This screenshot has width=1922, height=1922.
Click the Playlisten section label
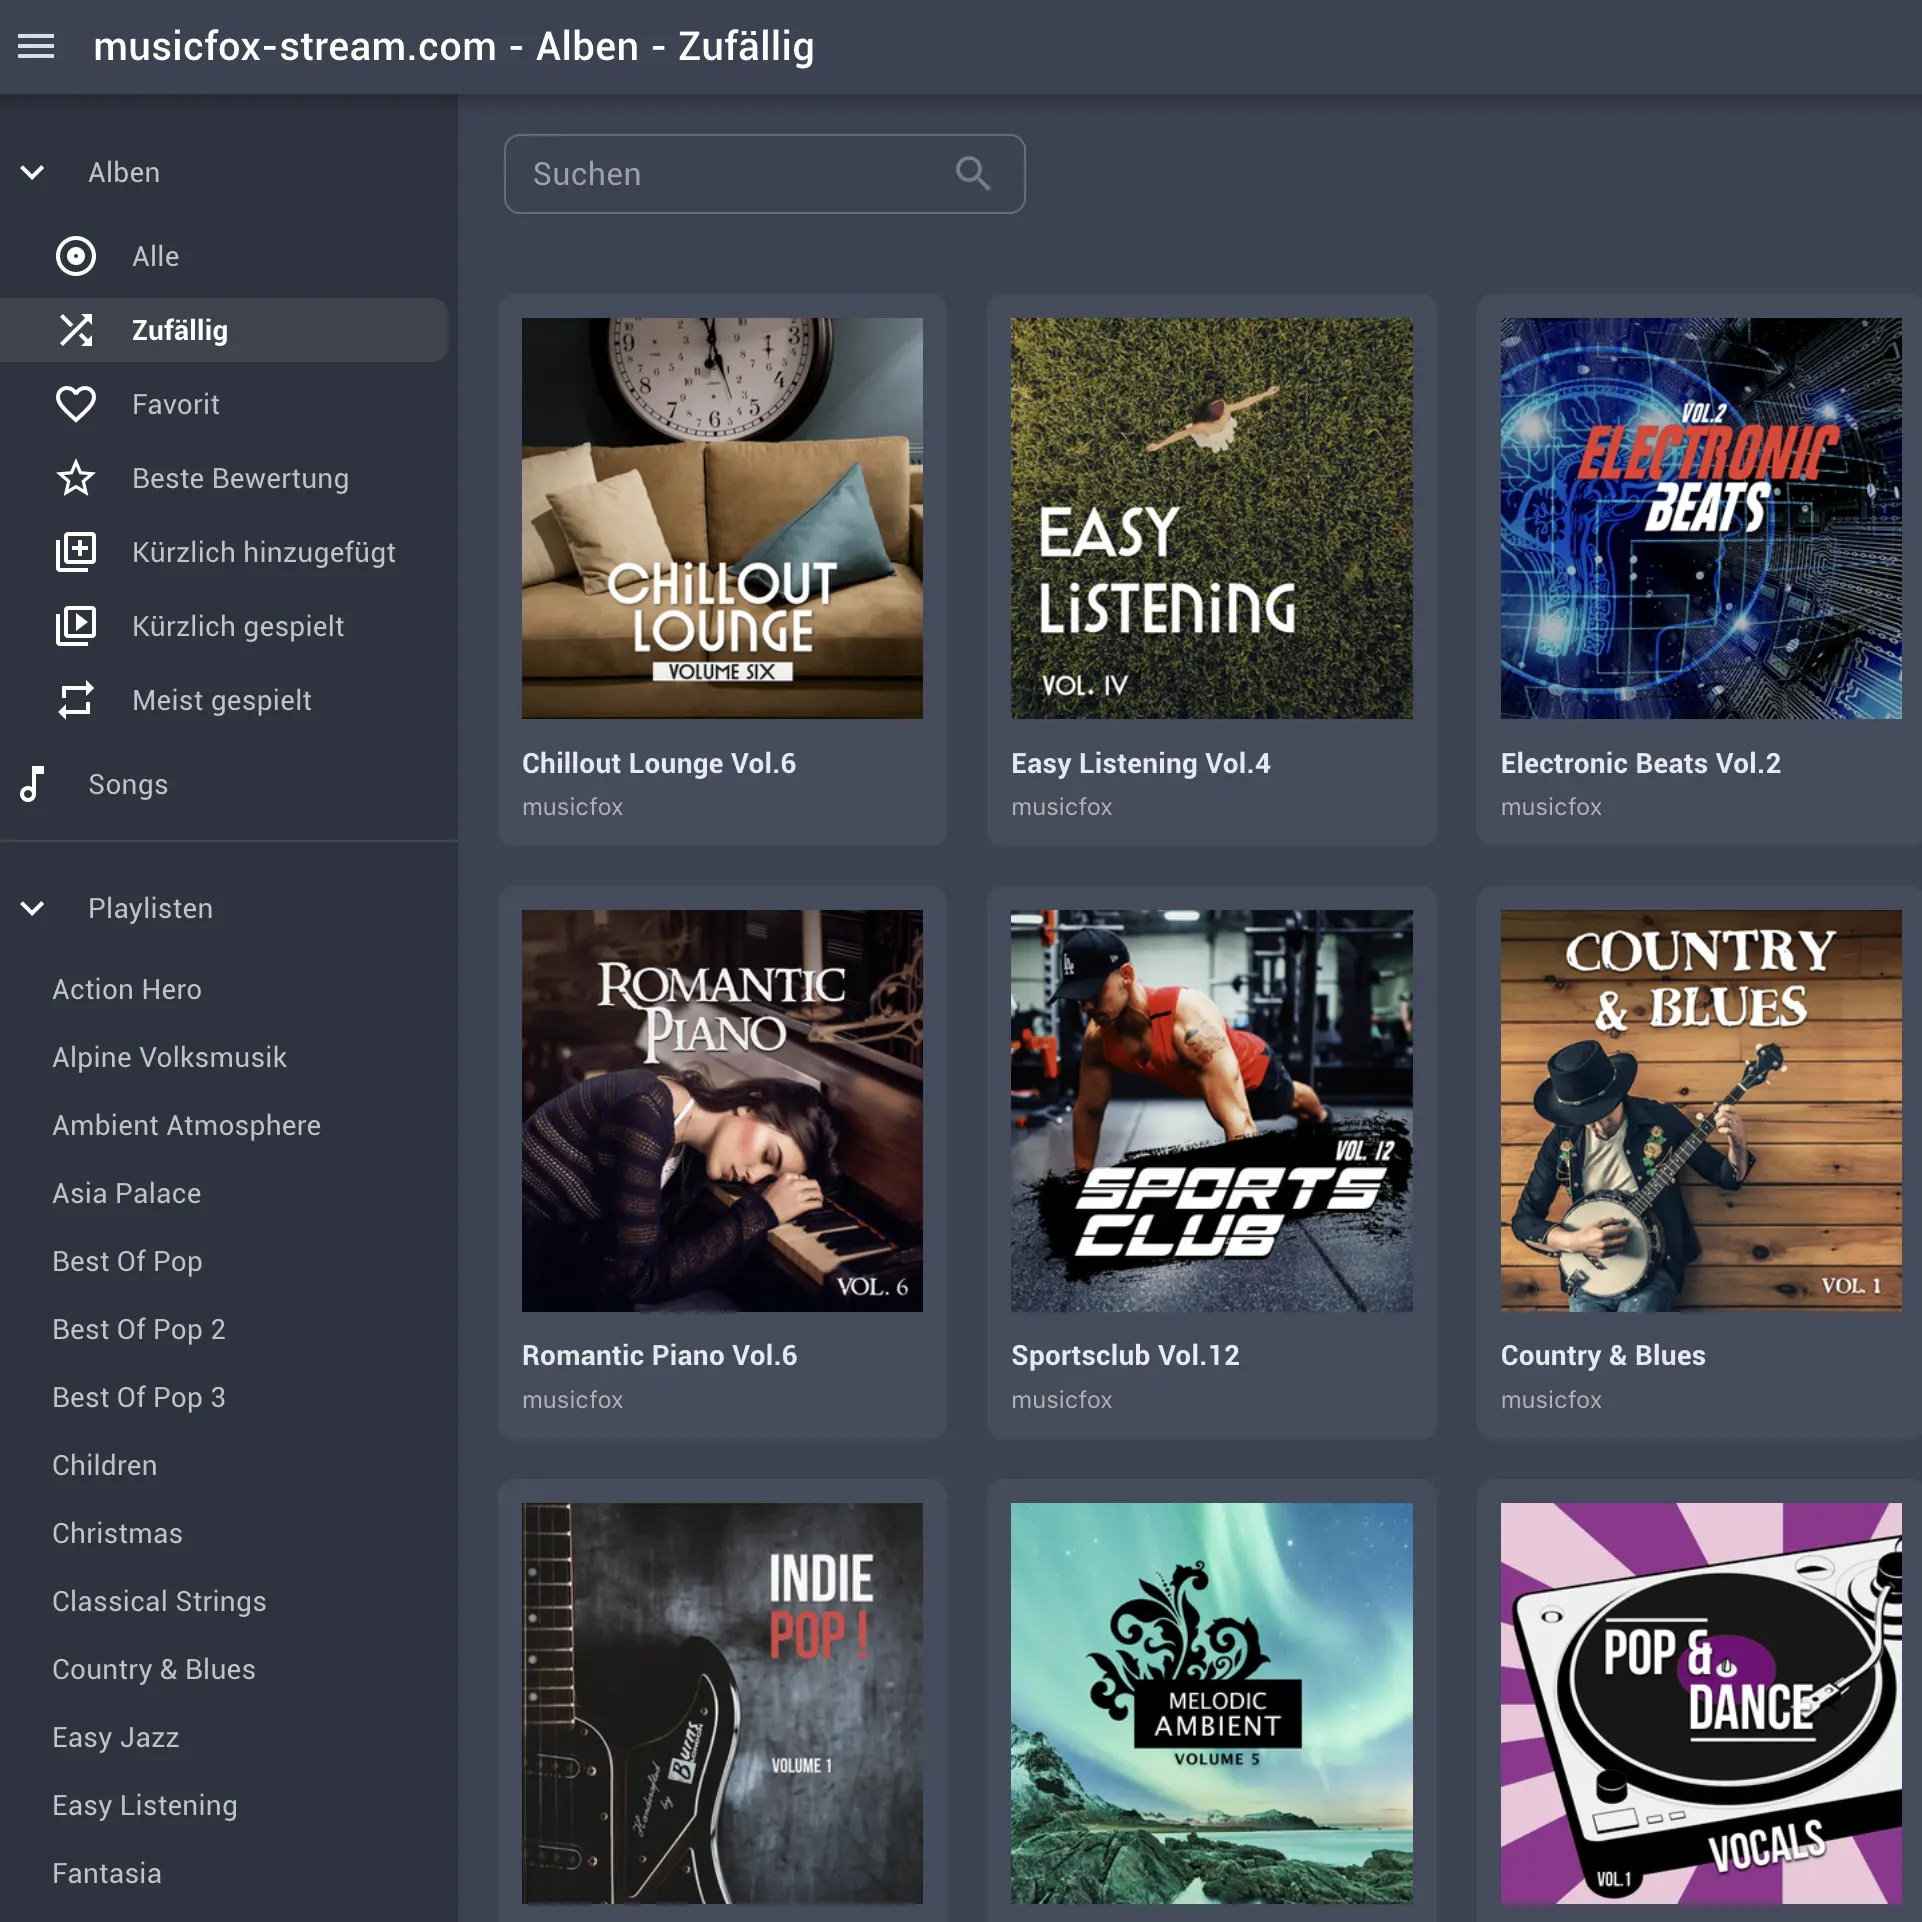point(150,908)
